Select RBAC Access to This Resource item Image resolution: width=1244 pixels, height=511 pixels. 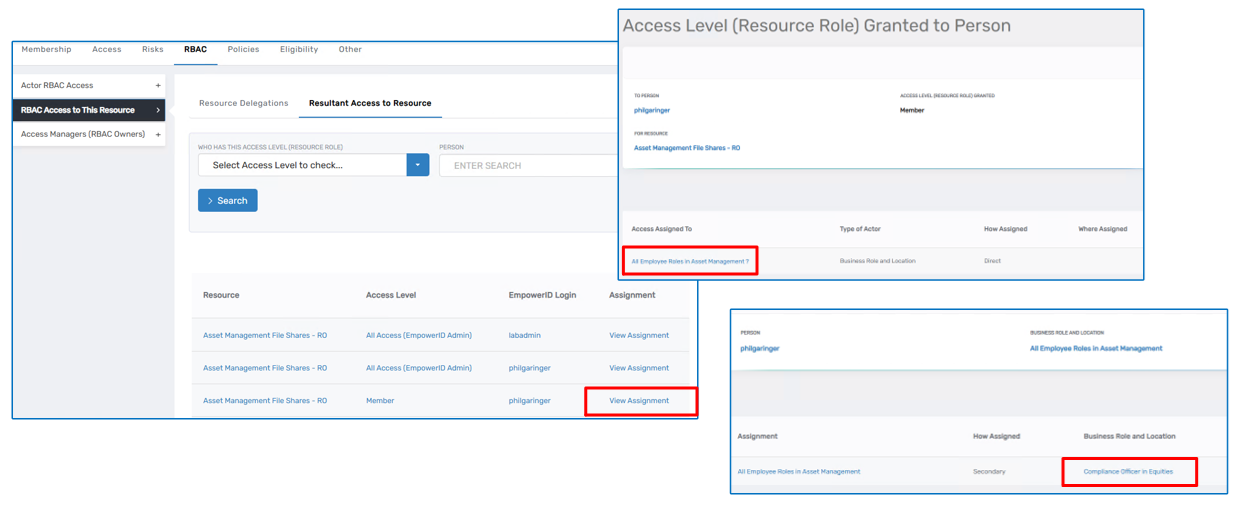[x=89, y=110]
